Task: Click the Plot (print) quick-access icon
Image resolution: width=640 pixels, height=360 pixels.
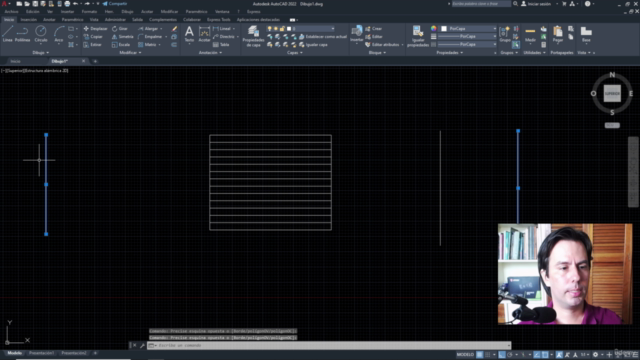Action: [67, 4]
